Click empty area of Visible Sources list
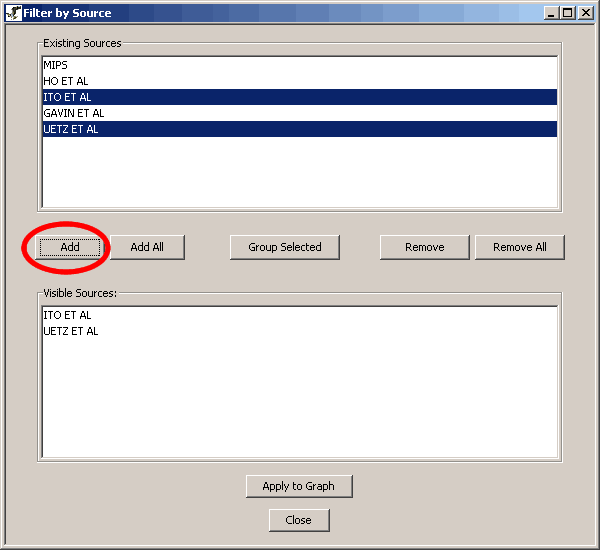 (x=300, y=400)
